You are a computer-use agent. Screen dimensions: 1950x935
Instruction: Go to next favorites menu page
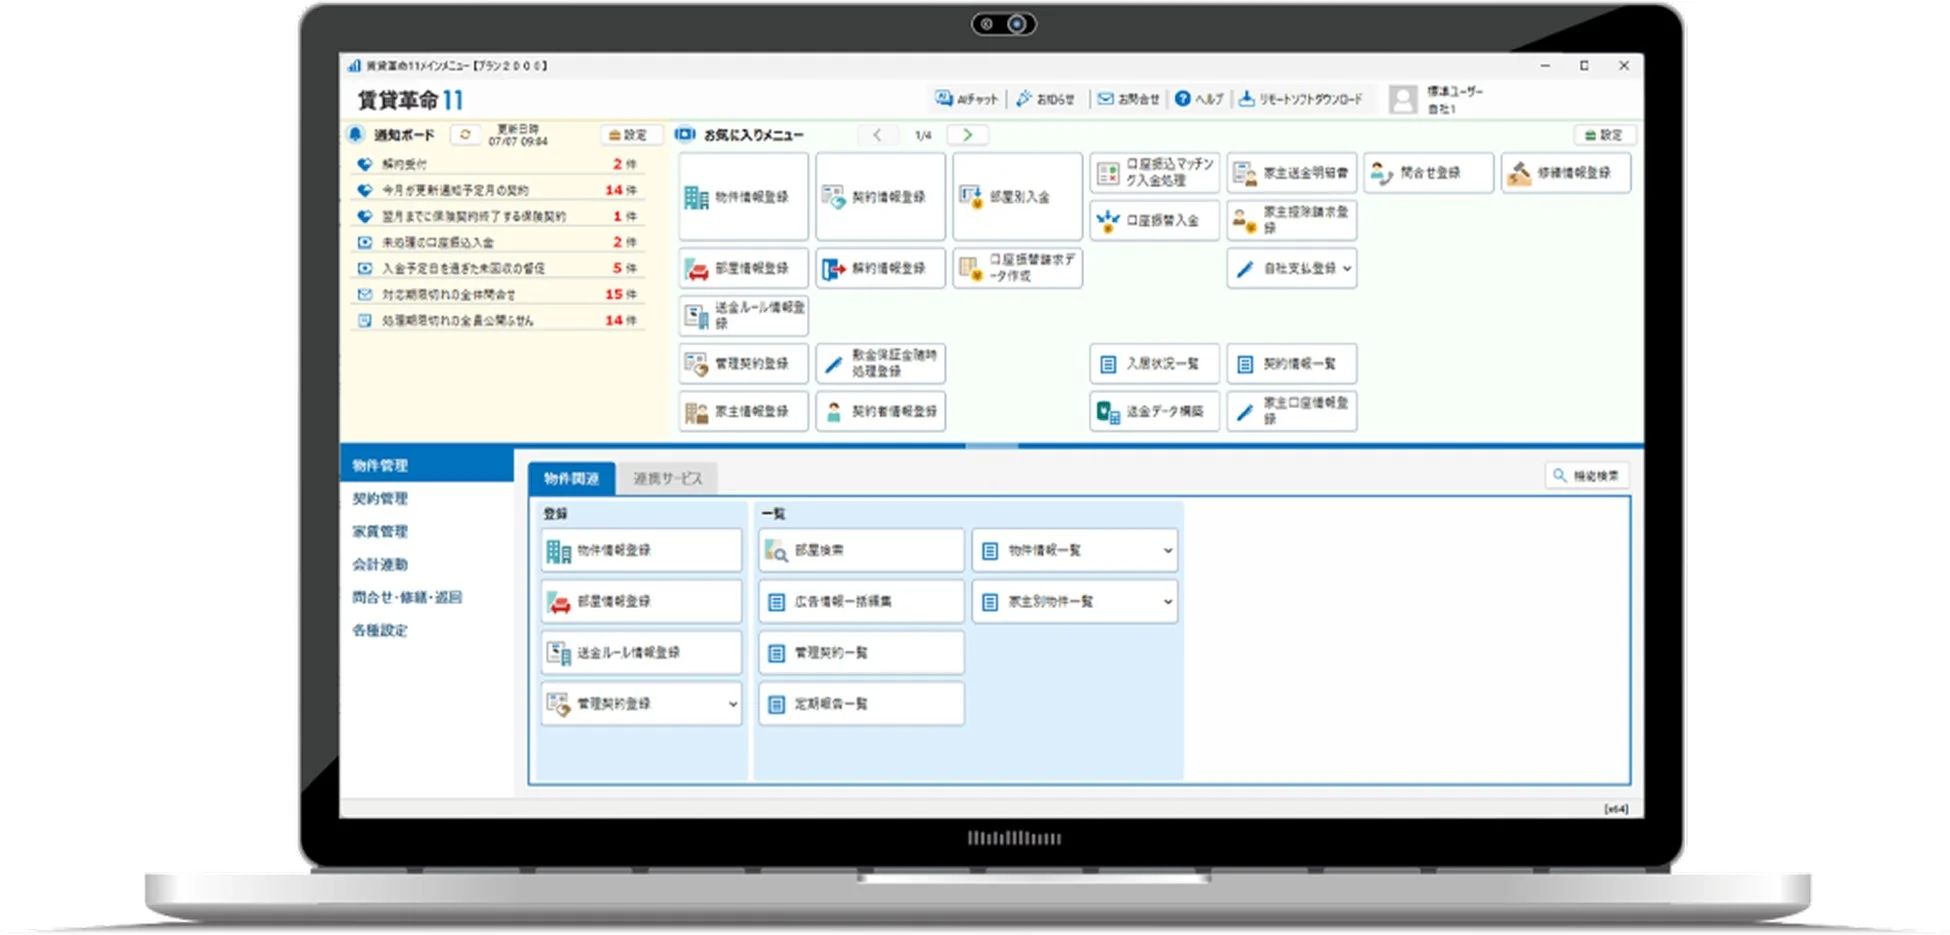click(967, 135)
